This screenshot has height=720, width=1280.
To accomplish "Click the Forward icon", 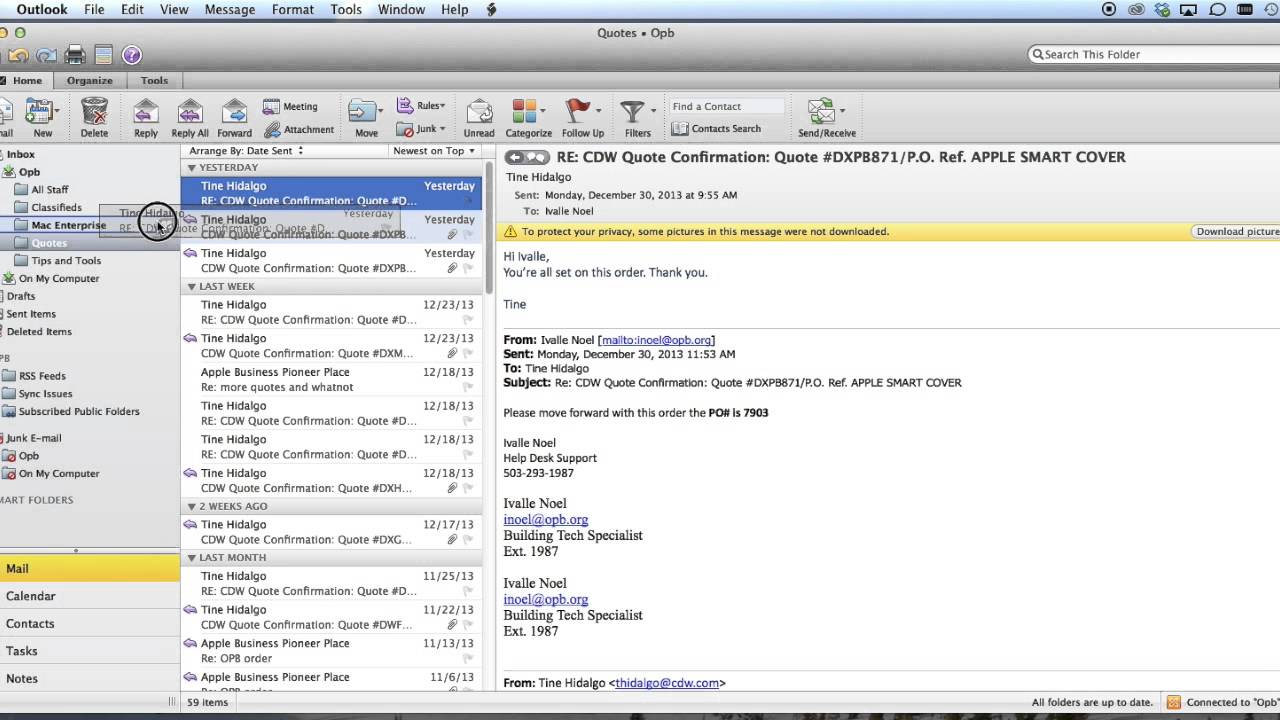I will tap(234, 112).
